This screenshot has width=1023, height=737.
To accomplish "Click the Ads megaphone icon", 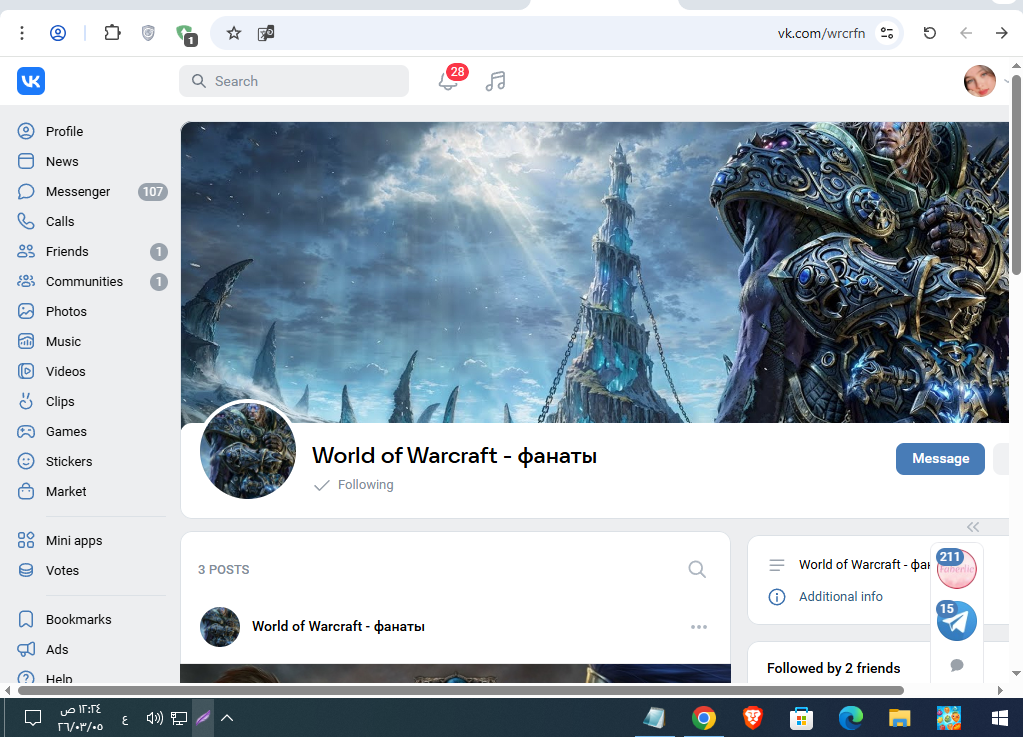I will [x=25, y=649].
